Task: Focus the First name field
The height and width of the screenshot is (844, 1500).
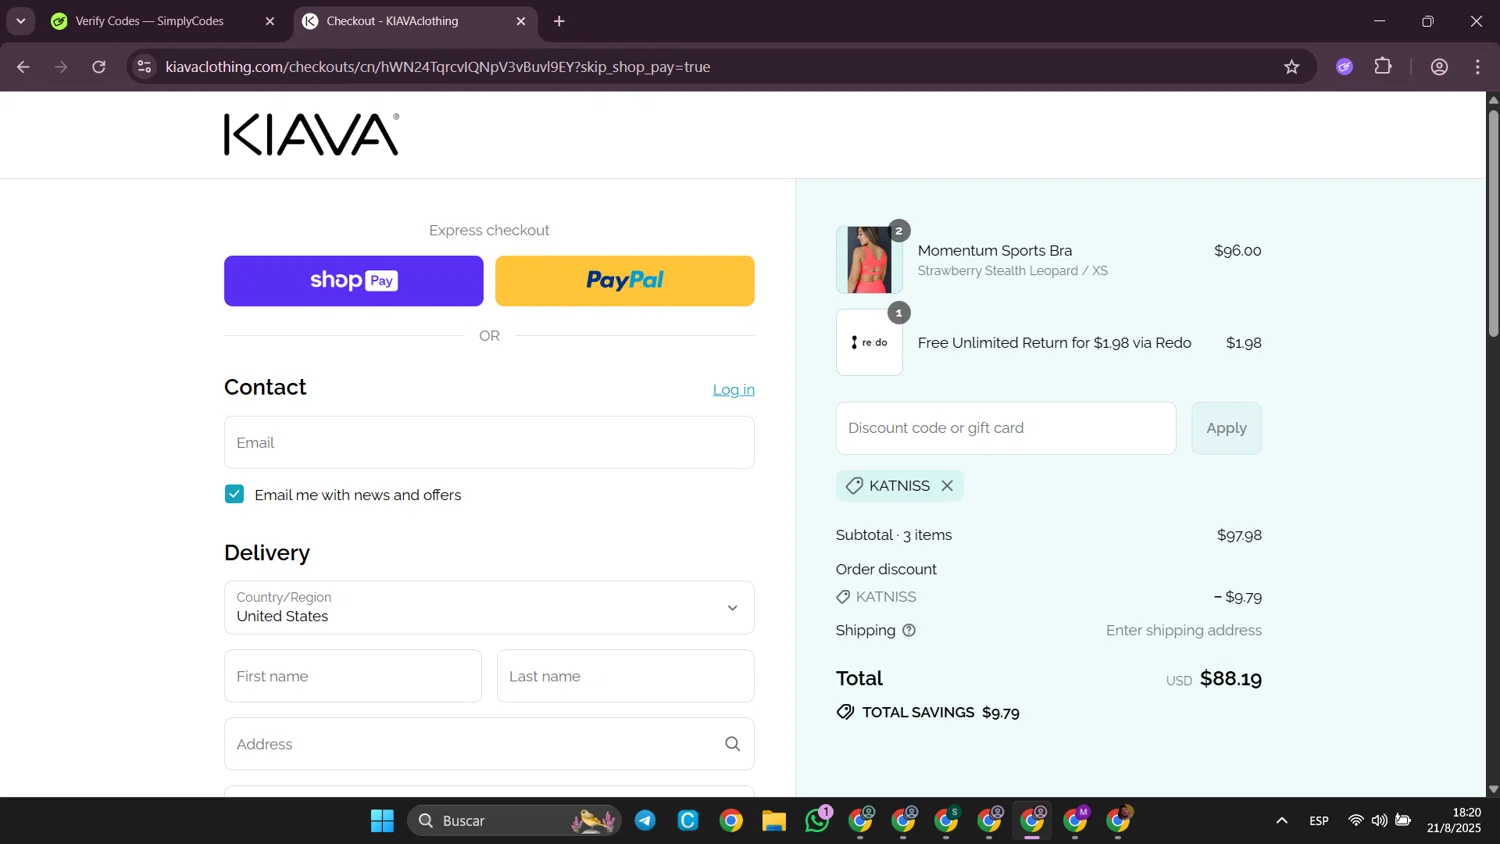Action: pos(353,676)
